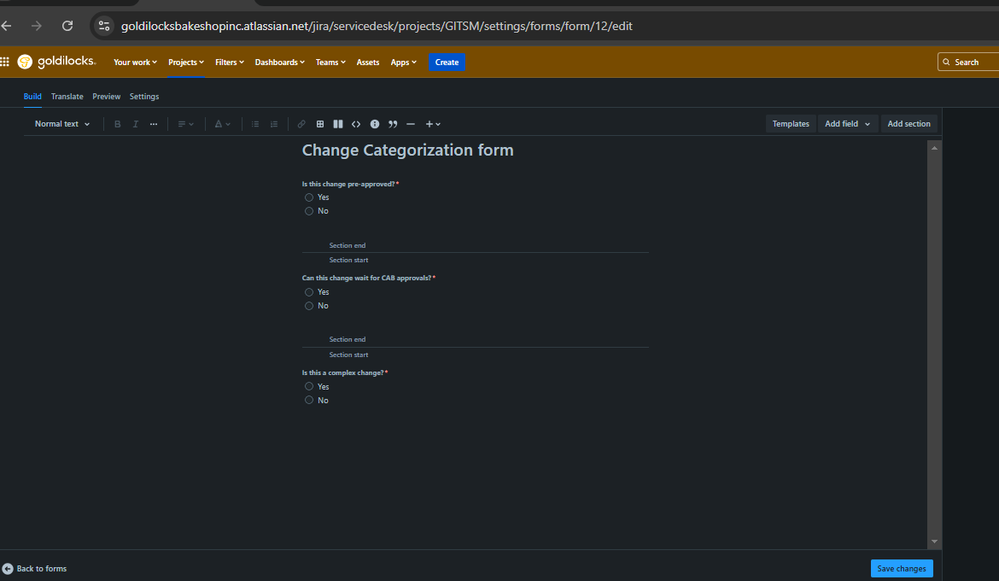Viewport: 999px width, 581px height.
Task: Click the back arrow icon beside Back to forms
Action: click(x=8, y=568)
